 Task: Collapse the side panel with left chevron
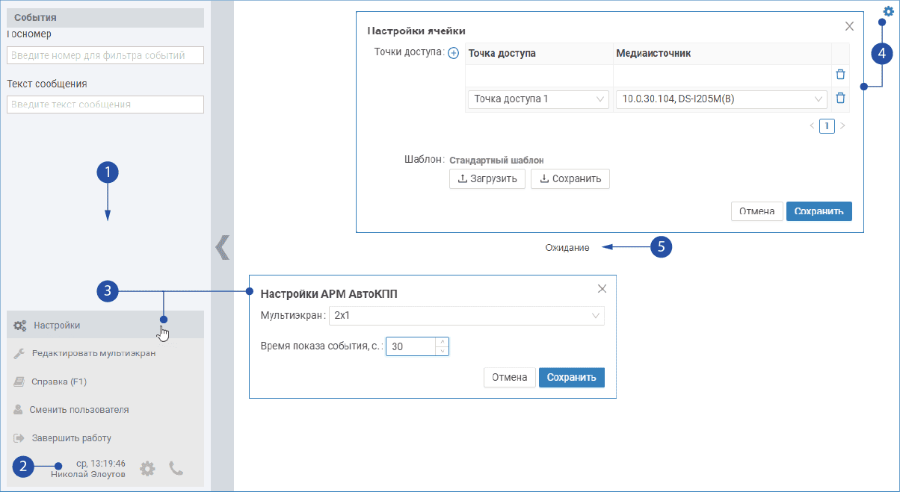click(x=222, y=247)
